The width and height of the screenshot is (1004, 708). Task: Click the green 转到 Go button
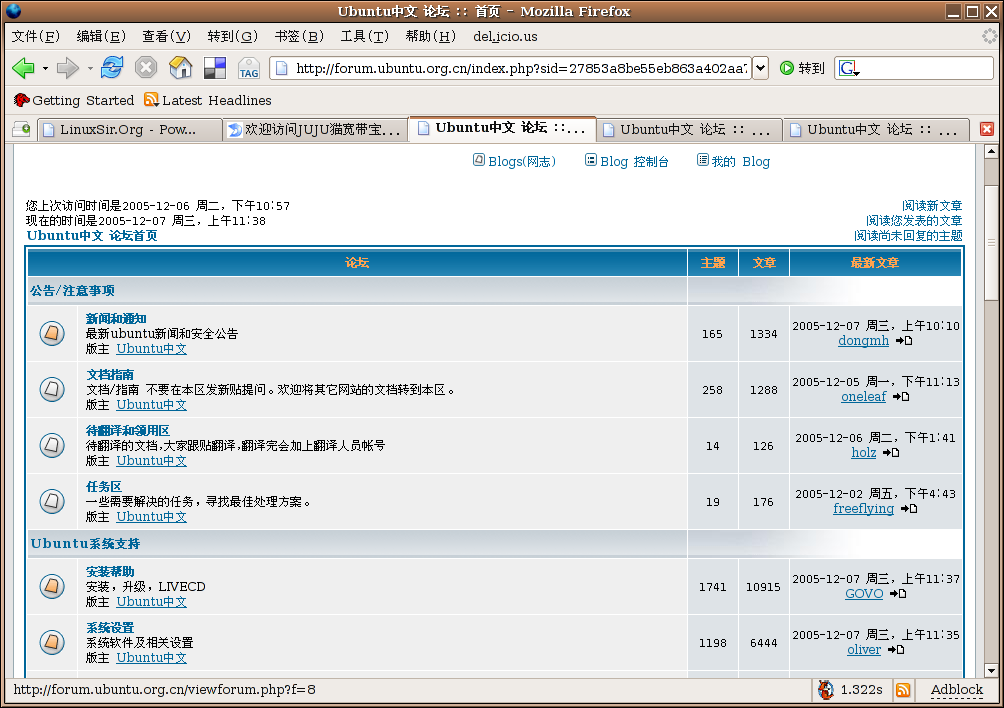[802, 68]
